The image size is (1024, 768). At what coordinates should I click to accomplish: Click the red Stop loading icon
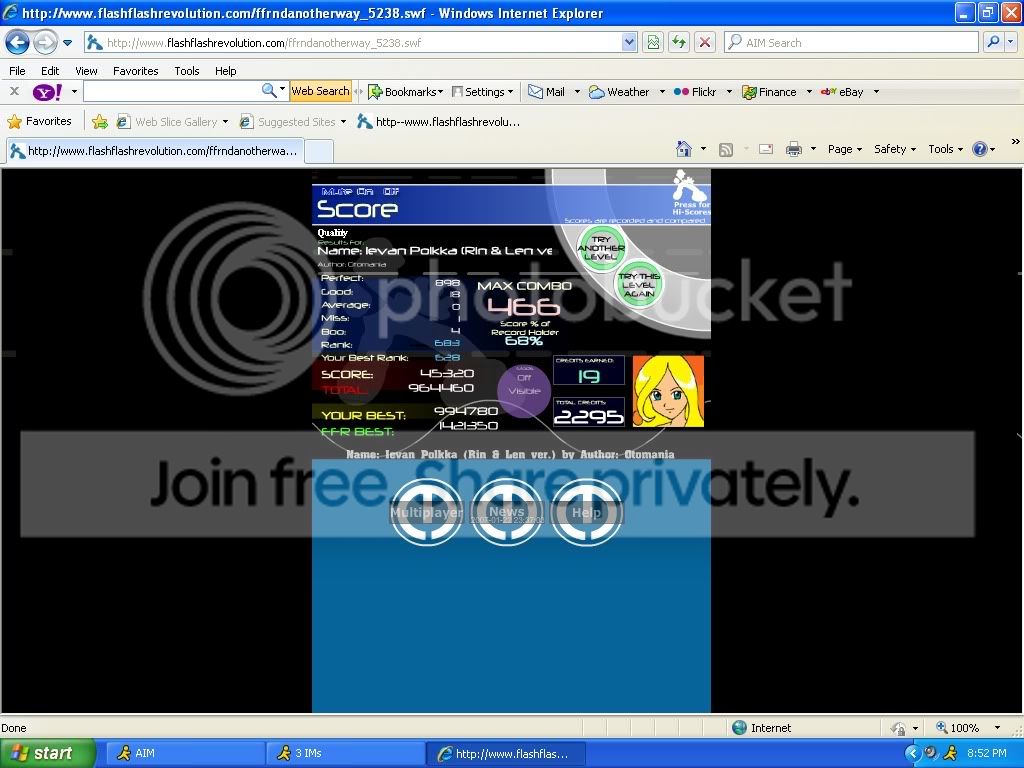pyautogui.click(x=705, y=42)
